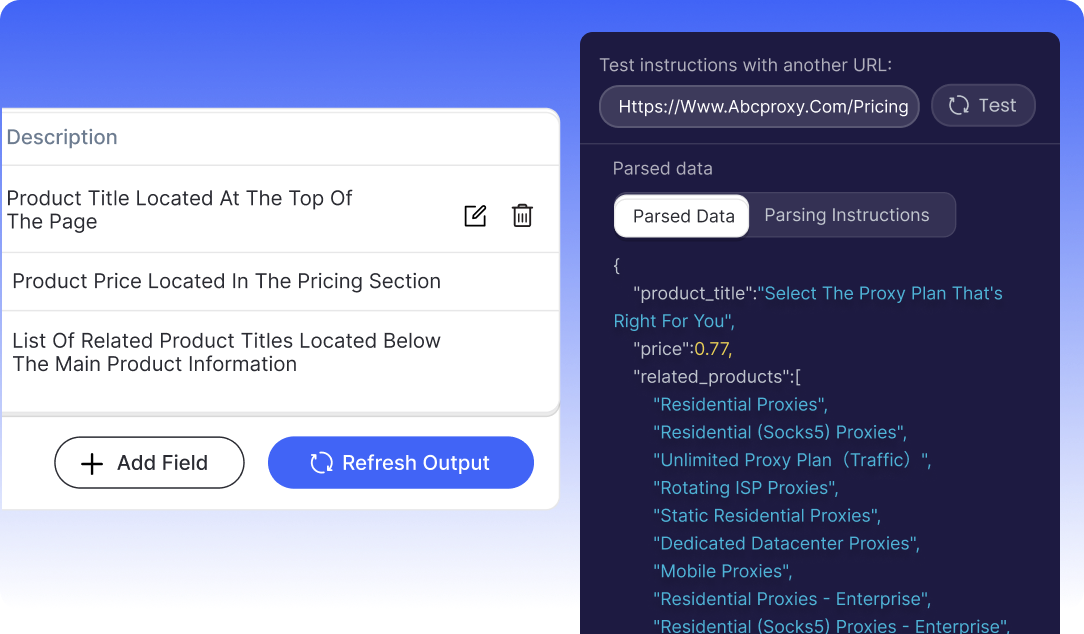The image size is (1084, 634).
Task: Click the Refresh Output button
Action: (x=401, y=463)
